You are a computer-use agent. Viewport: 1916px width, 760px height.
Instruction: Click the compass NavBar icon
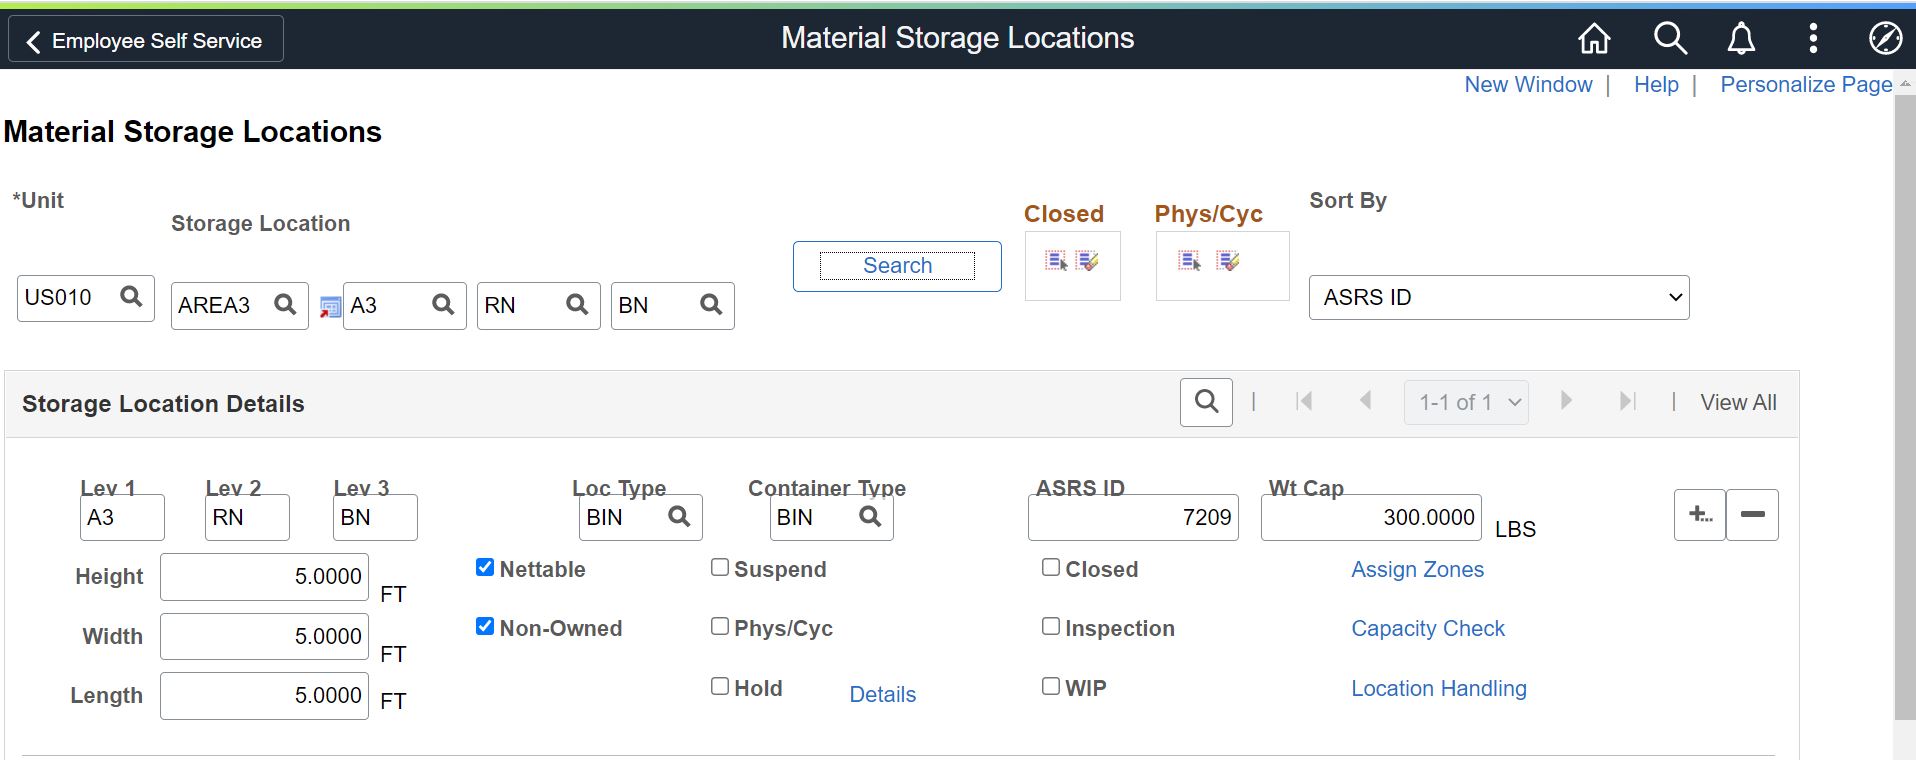tap(1885, 39)
